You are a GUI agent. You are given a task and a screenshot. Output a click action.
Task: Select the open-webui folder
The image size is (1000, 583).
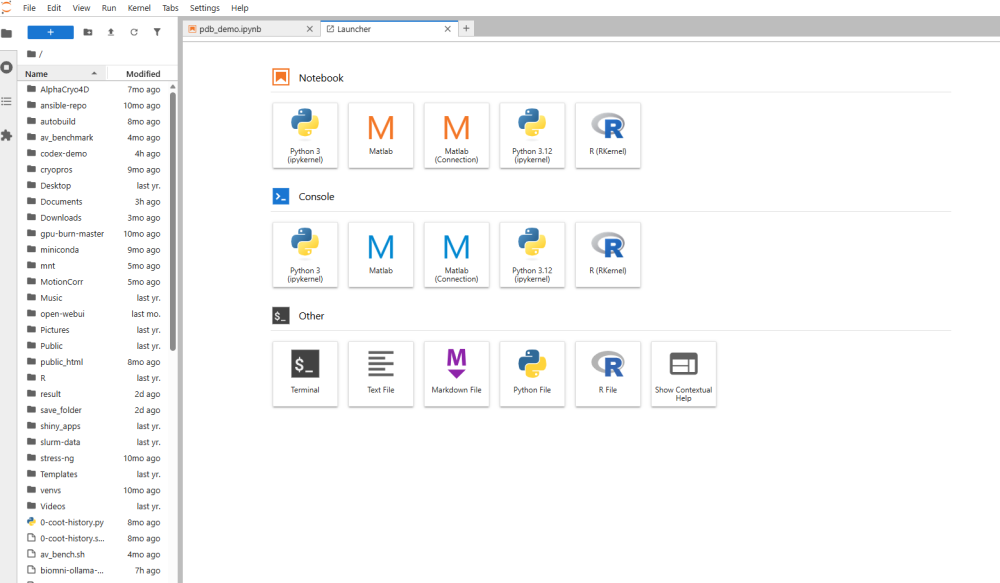93,314
